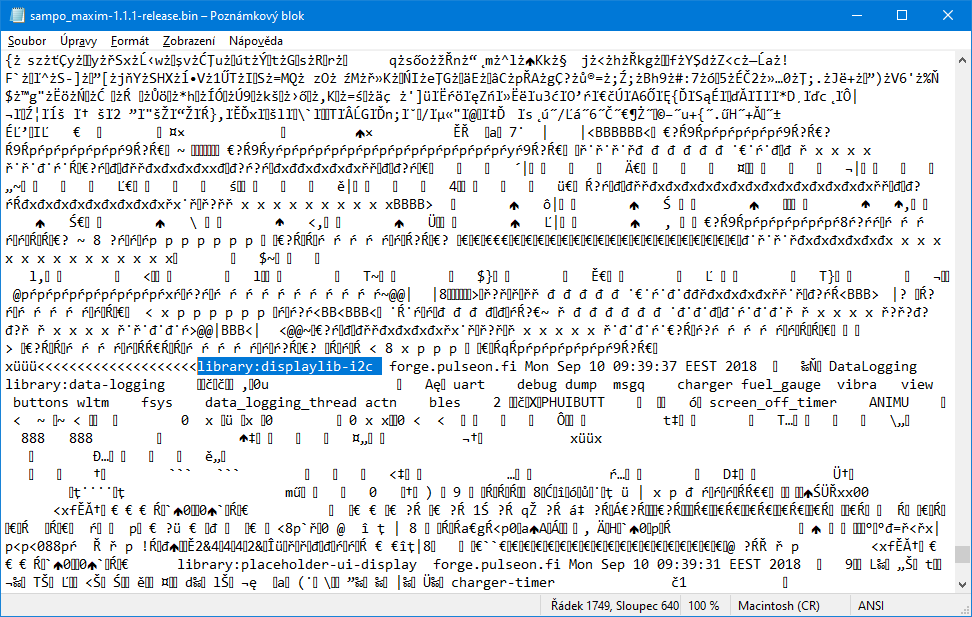Click forge.pulseon.fi before 09:39:37 timestamp

click(x=453, y=366)
